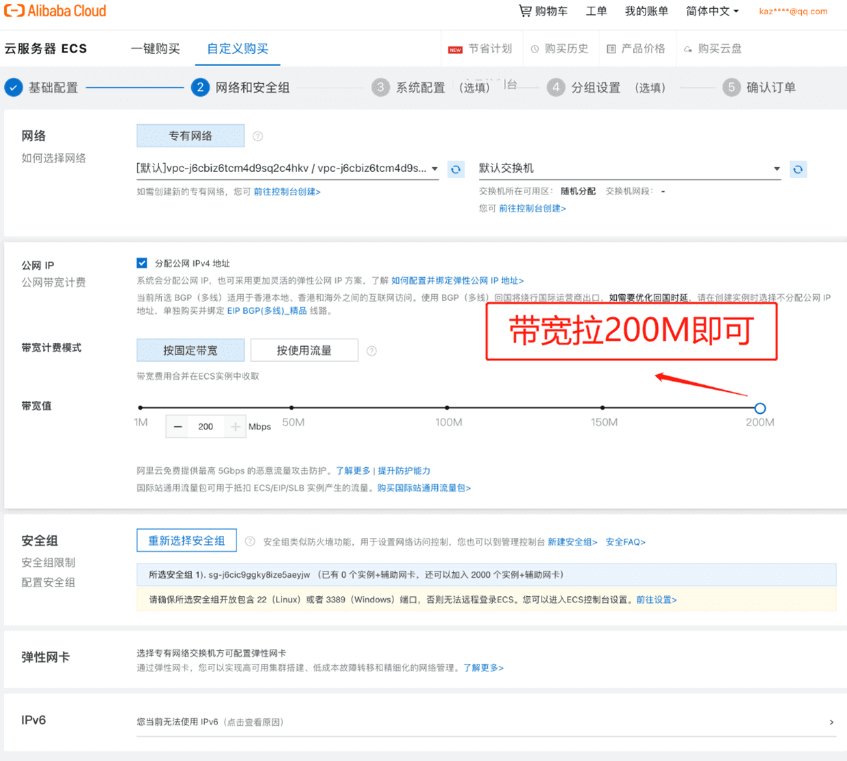Click selected security group sg-j6cic9ggky8ize5aeyjw row
Image resolution: width=847 pixels, height=761 pixels.
[x=486, y=575]
